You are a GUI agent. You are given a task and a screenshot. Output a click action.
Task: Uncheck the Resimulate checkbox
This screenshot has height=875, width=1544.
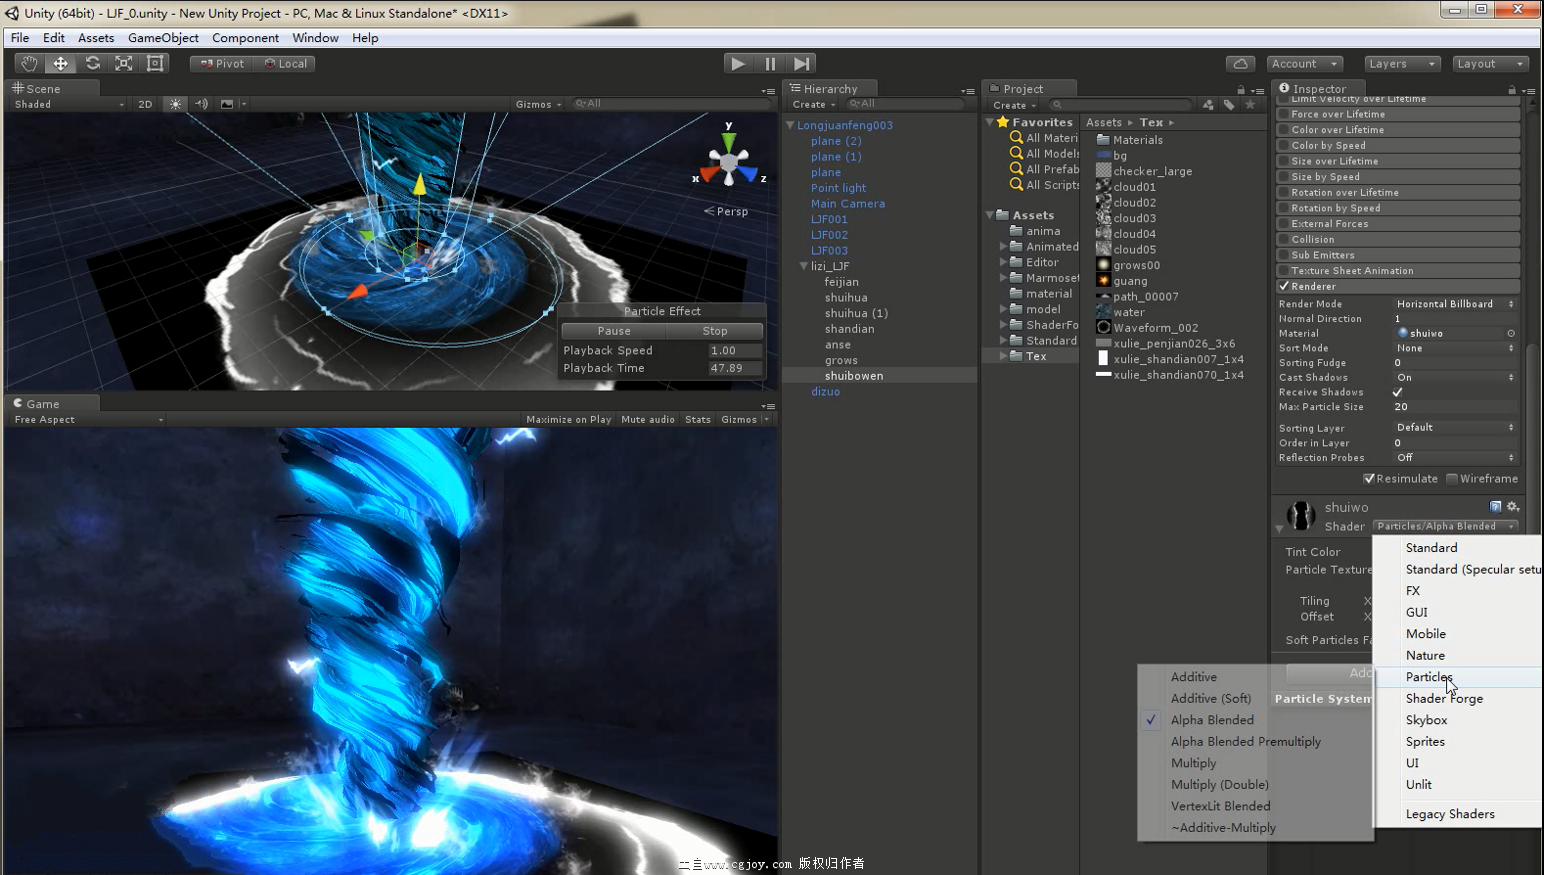pyautogui.click(x=1369, y=479)
